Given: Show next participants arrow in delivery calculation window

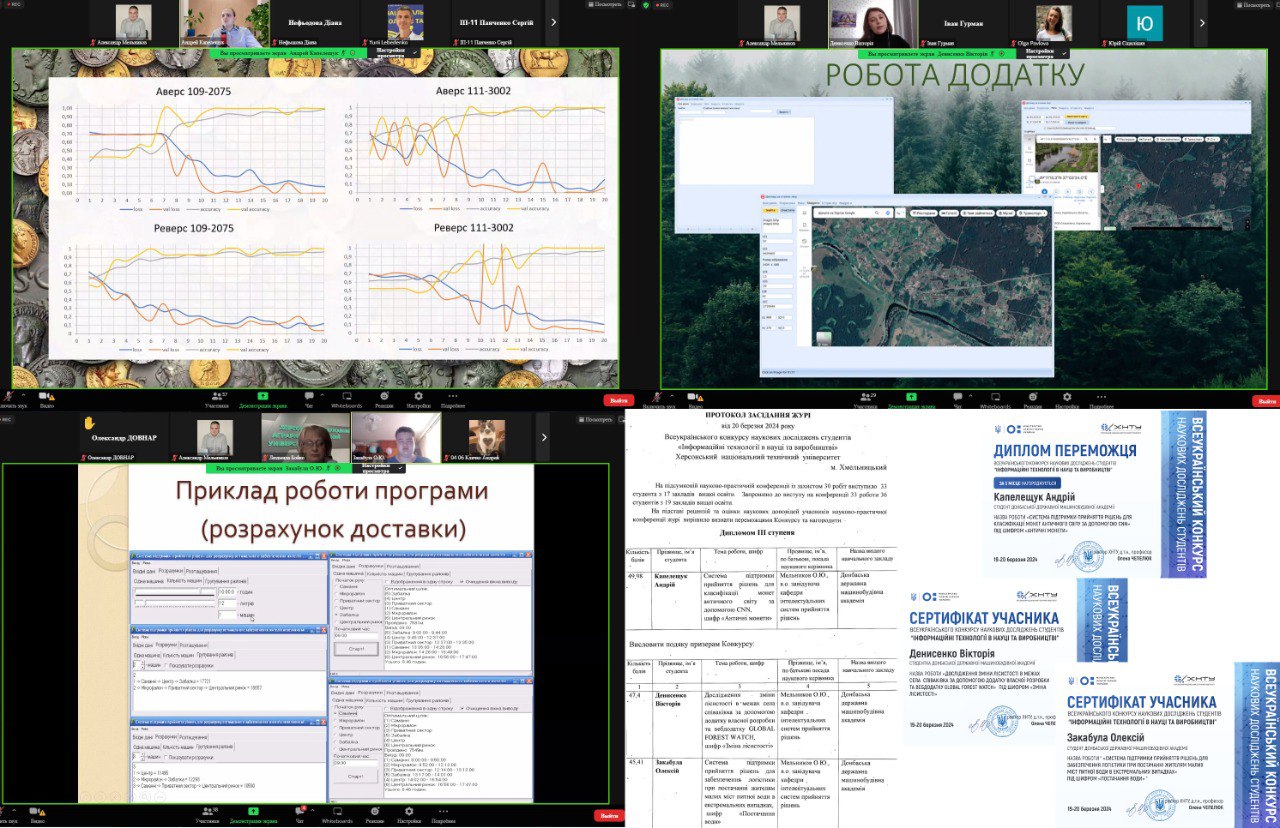Looking at the screenshot, I should point(544,438).
